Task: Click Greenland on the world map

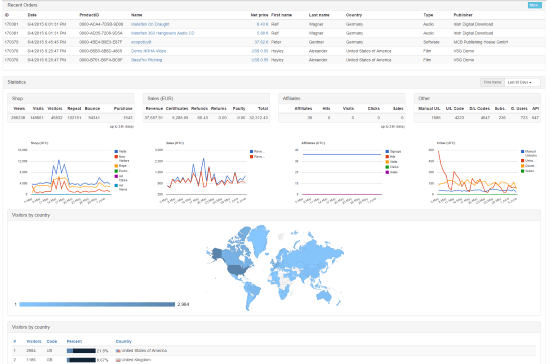Action: [x=260, y=240]
